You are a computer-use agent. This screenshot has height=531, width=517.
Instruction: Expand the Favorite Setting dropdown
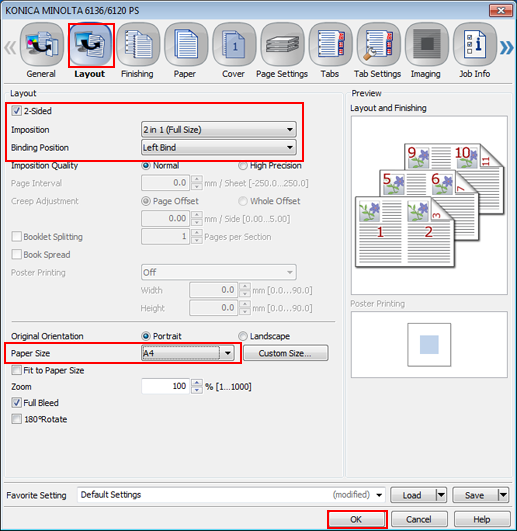click(x=379, y=495)
